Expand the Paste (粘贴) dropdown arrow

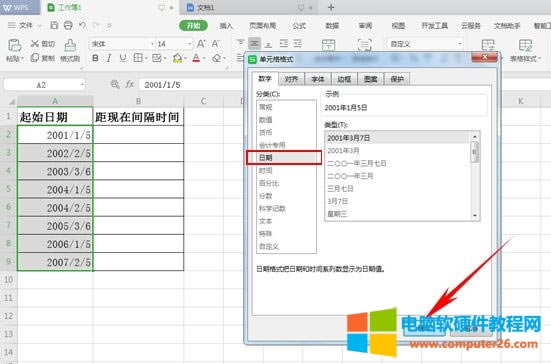click(x=22, y=59)
